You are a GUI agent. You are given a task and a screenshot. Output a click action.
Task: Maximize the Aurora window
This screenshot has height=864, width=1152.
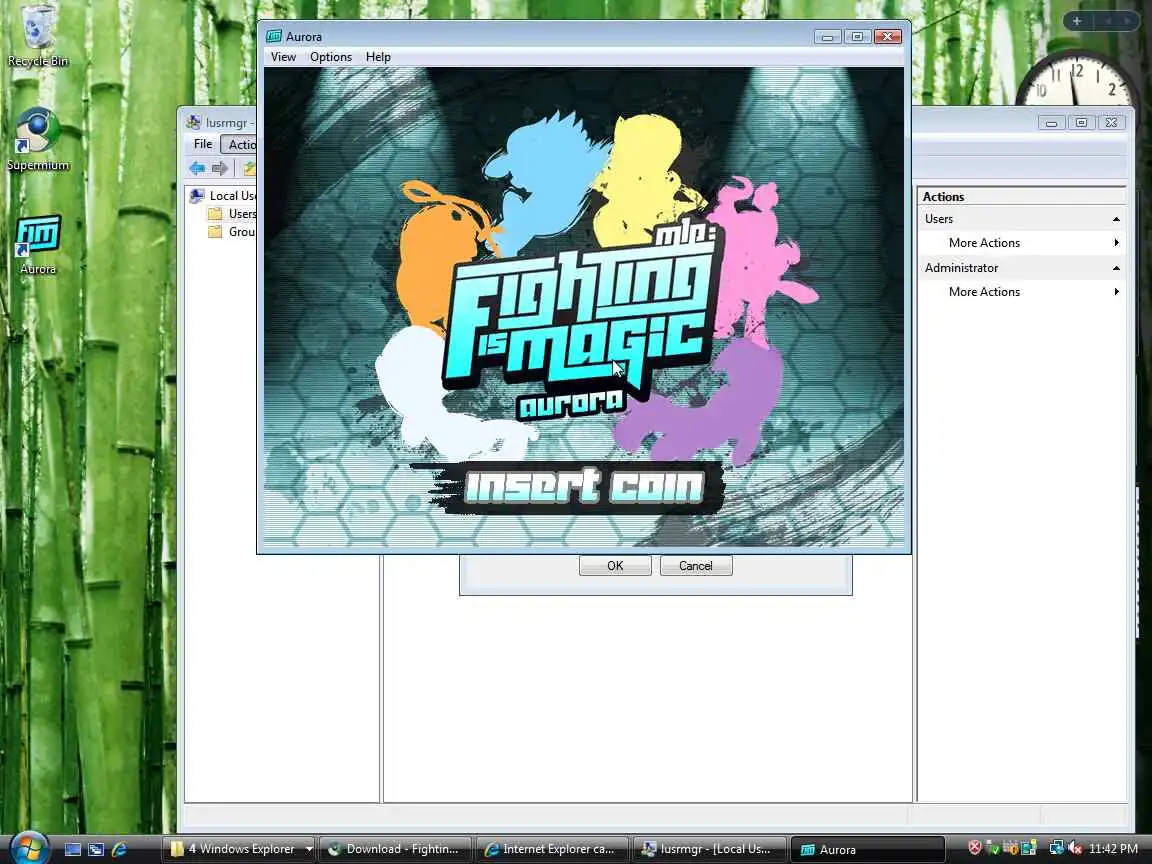(857, 37)
